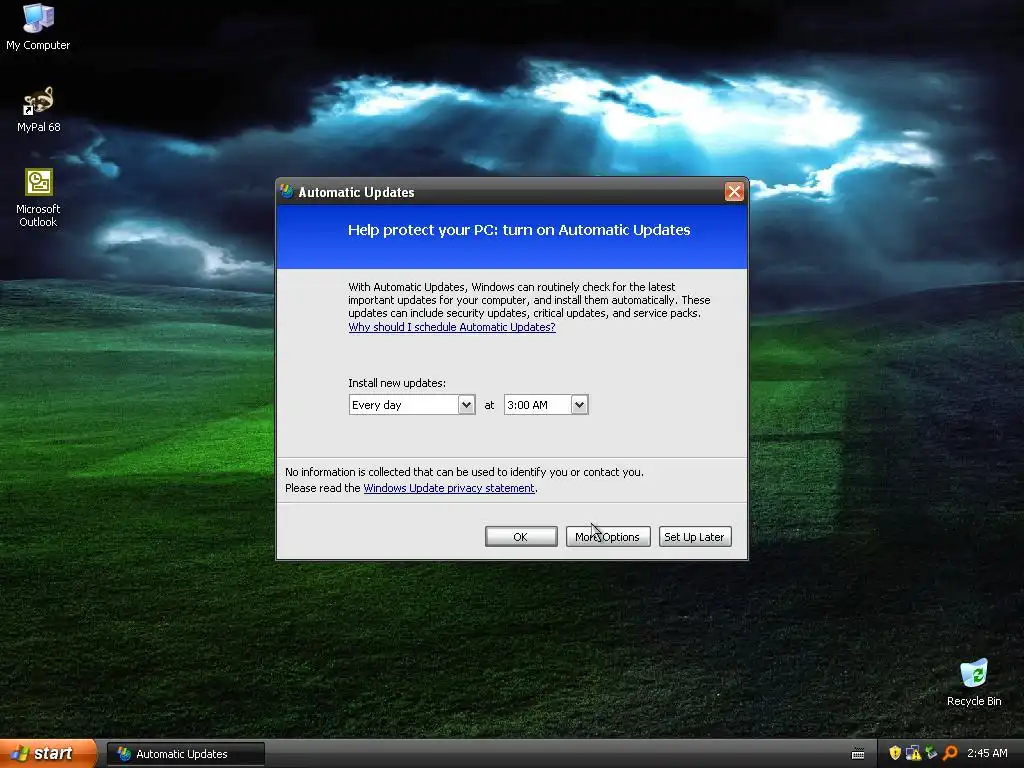Select the MyPal 68 browser shortcut
1024x768 pixels.
[39, 110]
